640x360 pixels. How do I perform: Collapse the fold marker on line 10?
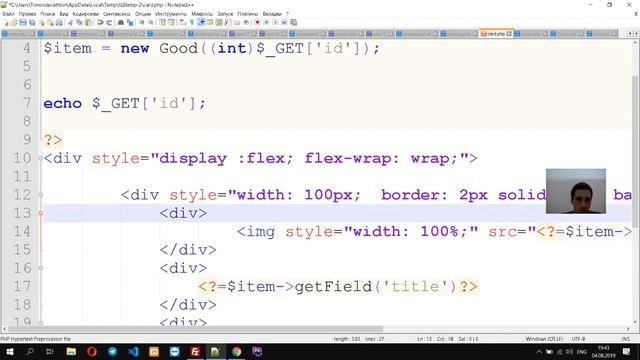(x=40, y=158)
